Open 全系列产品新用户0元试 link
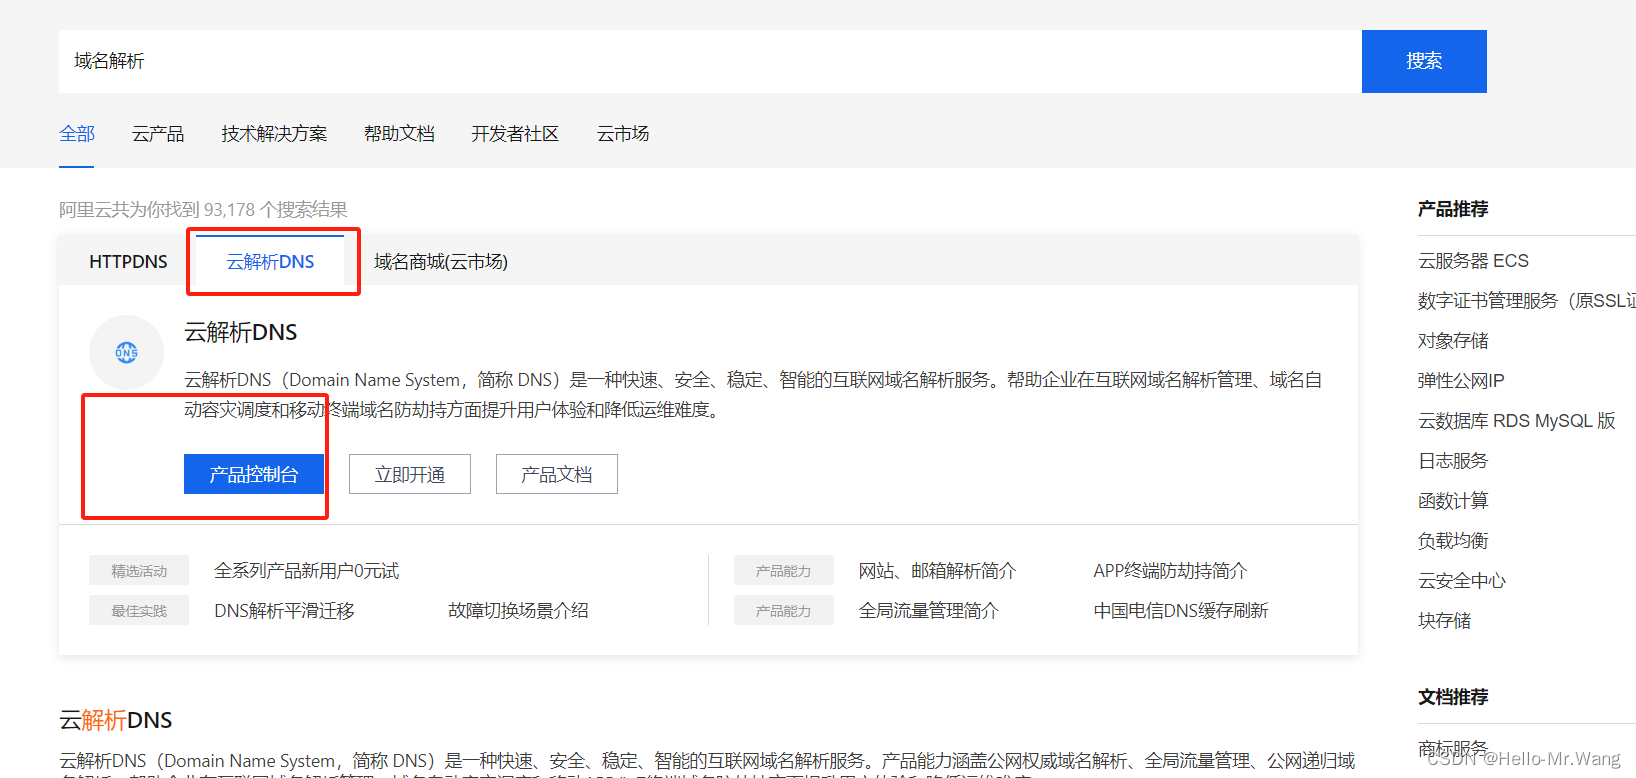The height and width of the screenshot is (778, 1636). click(307, 571)
